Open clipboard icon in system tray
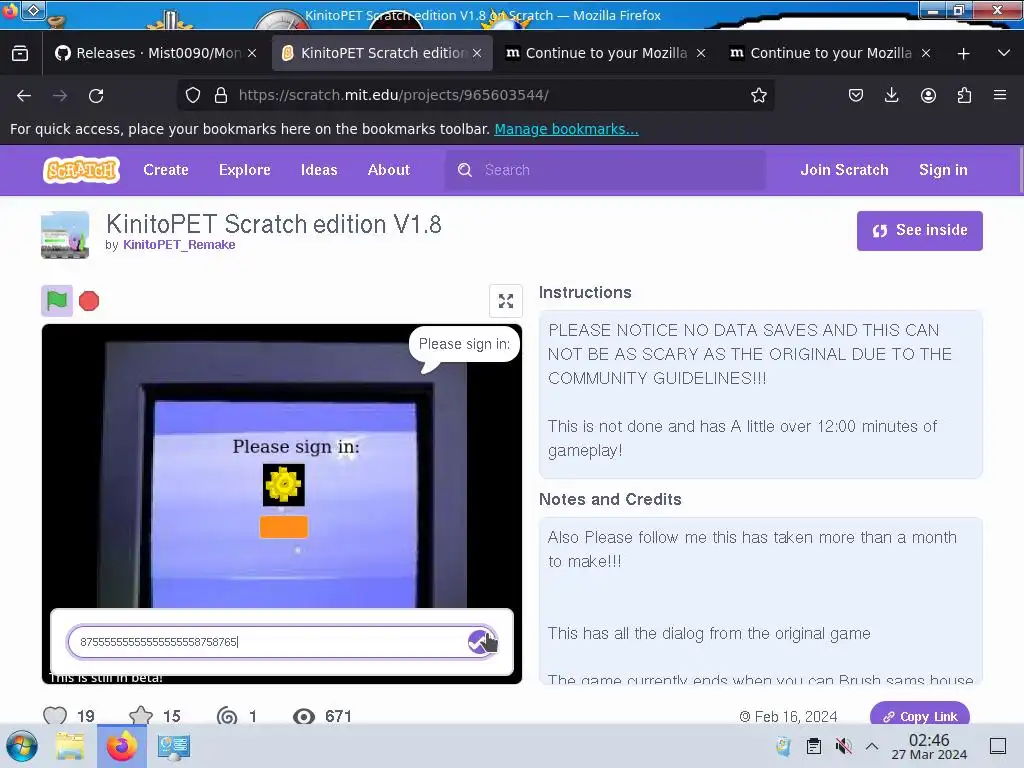Viewport: 1024px width, 768px height. tap(814, 746)
